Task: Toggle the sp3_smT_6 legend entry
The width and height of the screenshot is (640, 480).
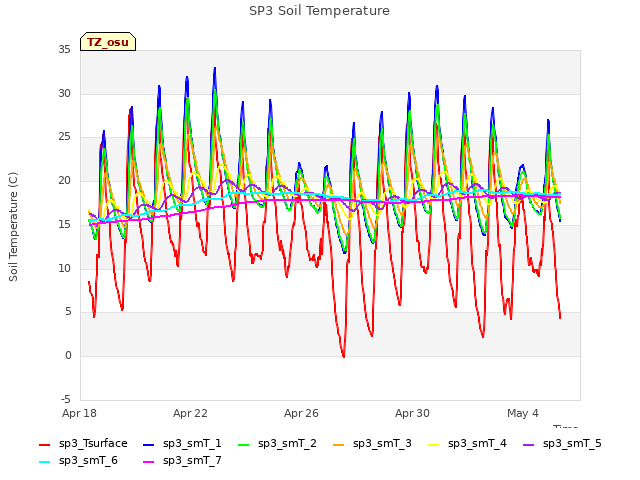Action: click(78, 460)
